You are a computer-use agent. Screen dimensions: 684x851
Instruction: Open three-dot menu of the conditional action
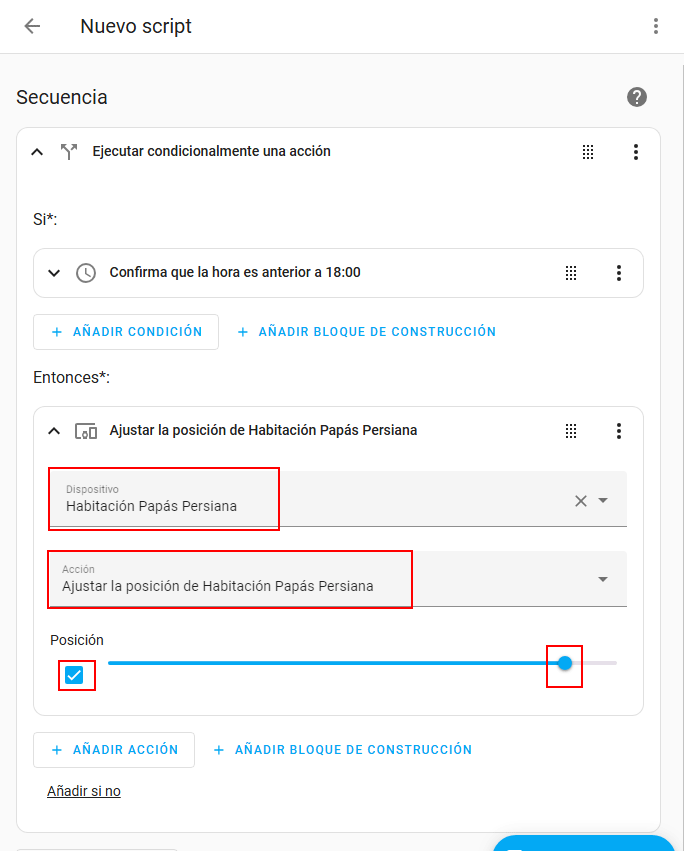tap(636, 152)
